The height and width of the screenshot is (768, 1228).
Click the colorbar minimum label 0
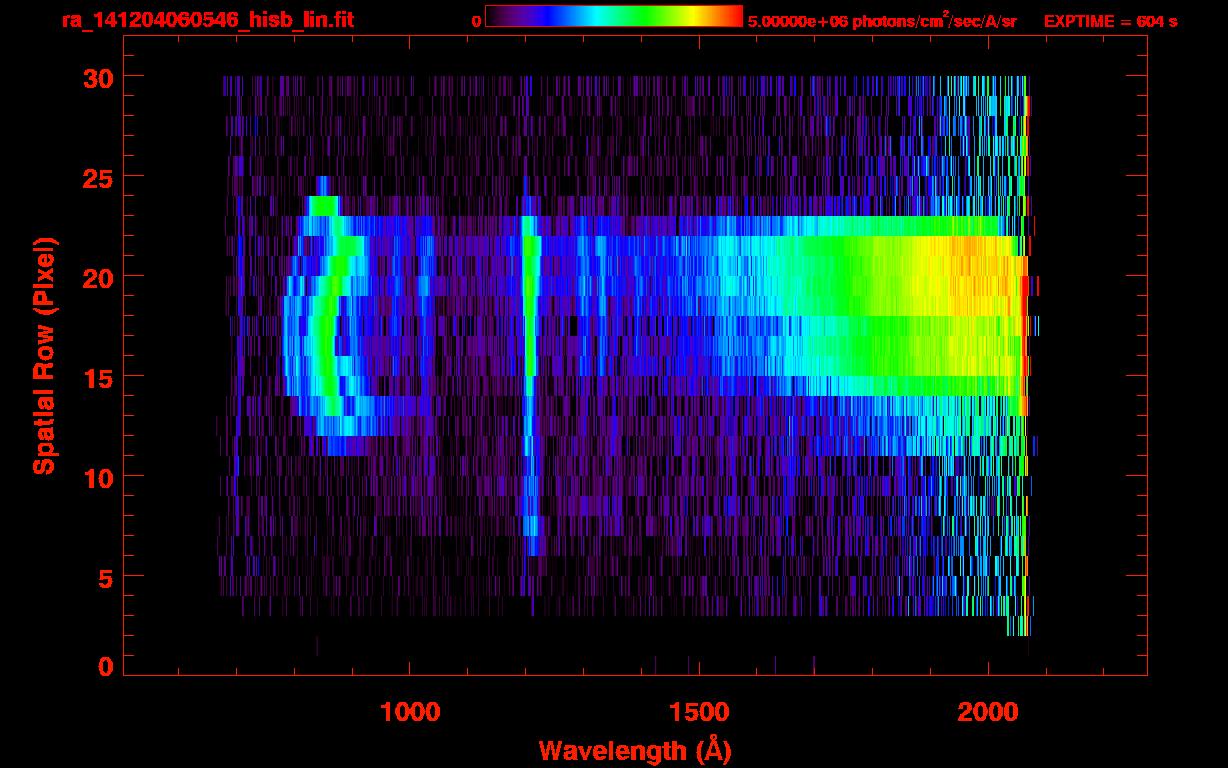click(x=476, y=22)
